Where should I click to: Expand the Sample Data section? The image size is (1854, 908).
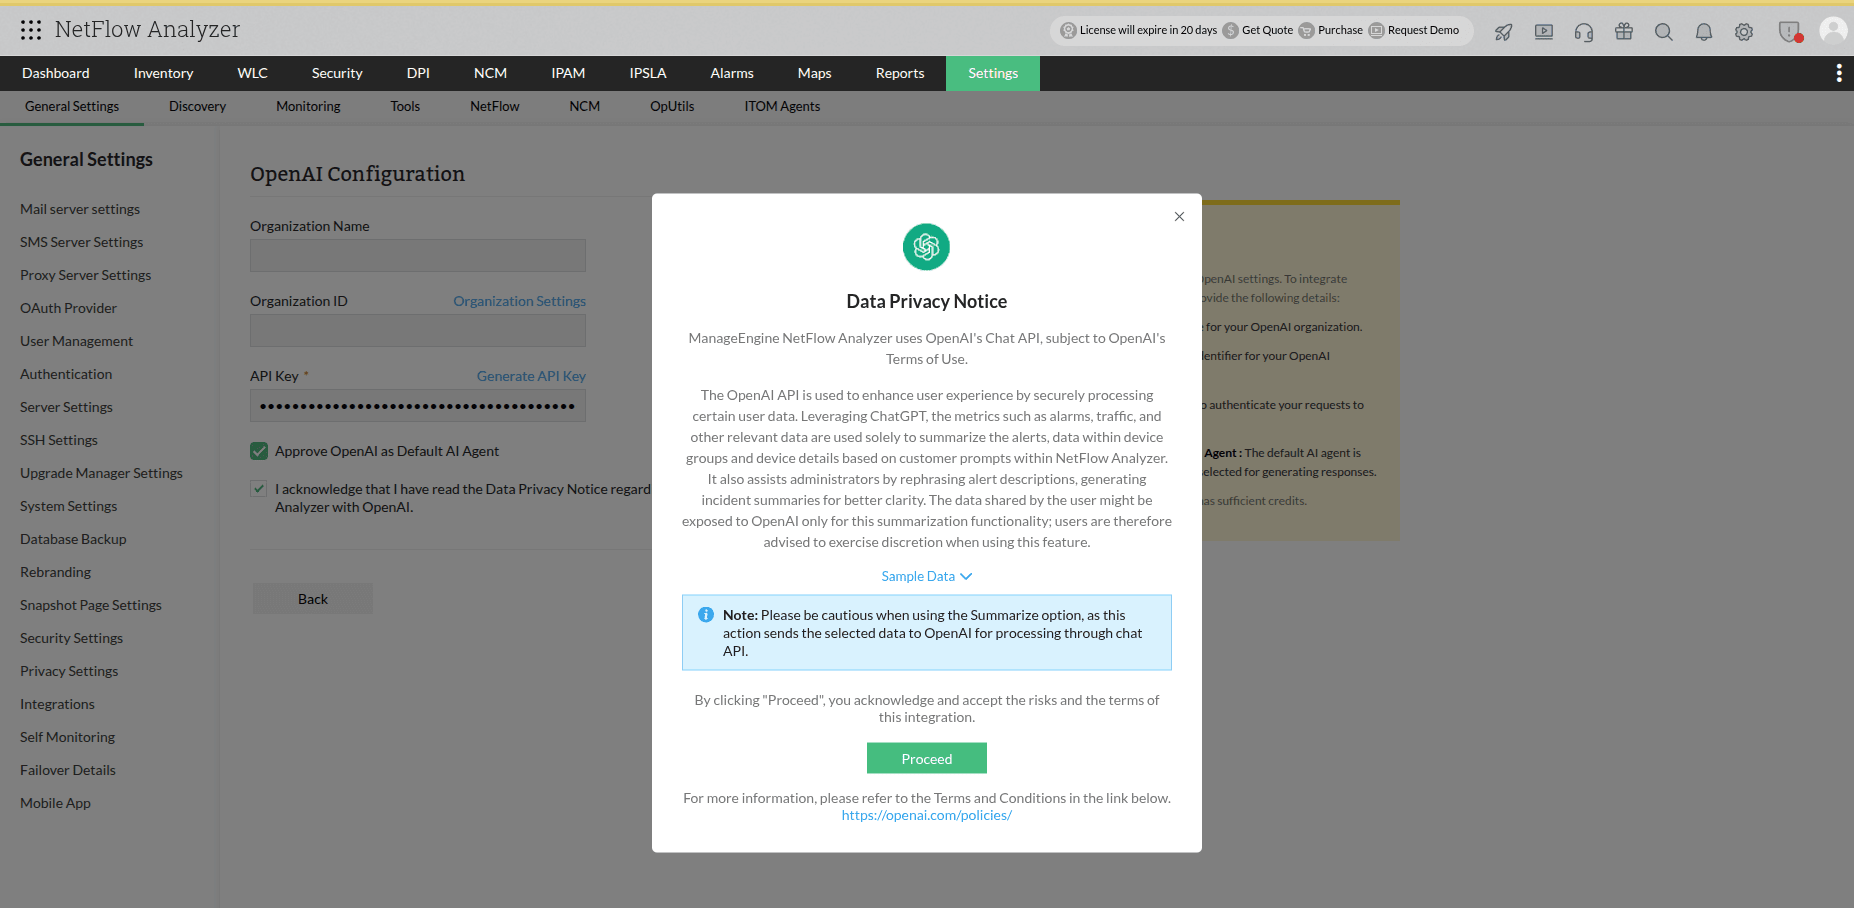pos(926,576)
